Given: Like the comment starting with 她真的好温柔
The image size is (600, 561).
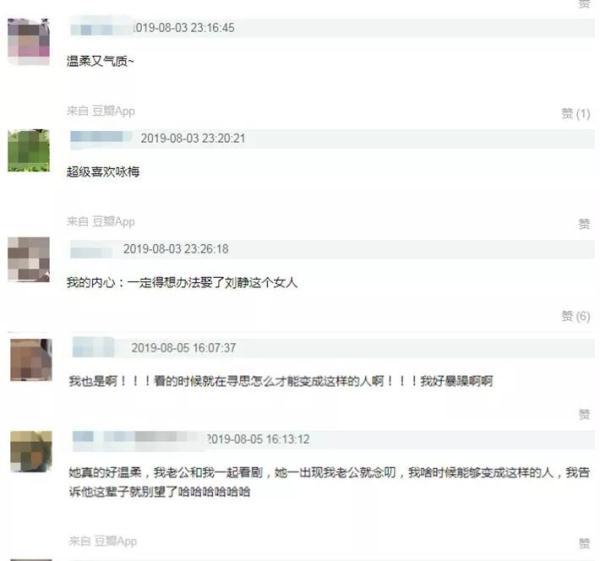Looking at the screenshot, I should [584, 543].
